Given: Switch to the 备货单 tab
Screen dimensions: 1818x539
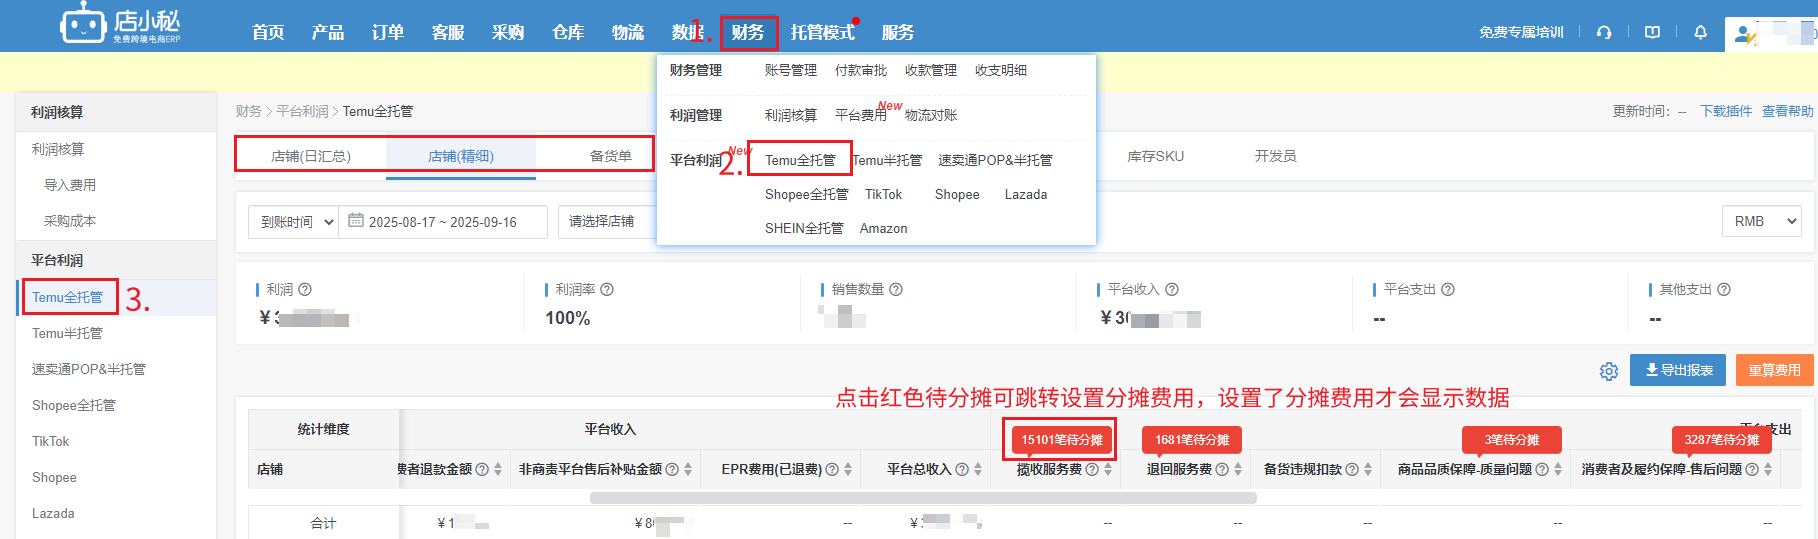Looking at the screenshot, I should pos(611,156).
